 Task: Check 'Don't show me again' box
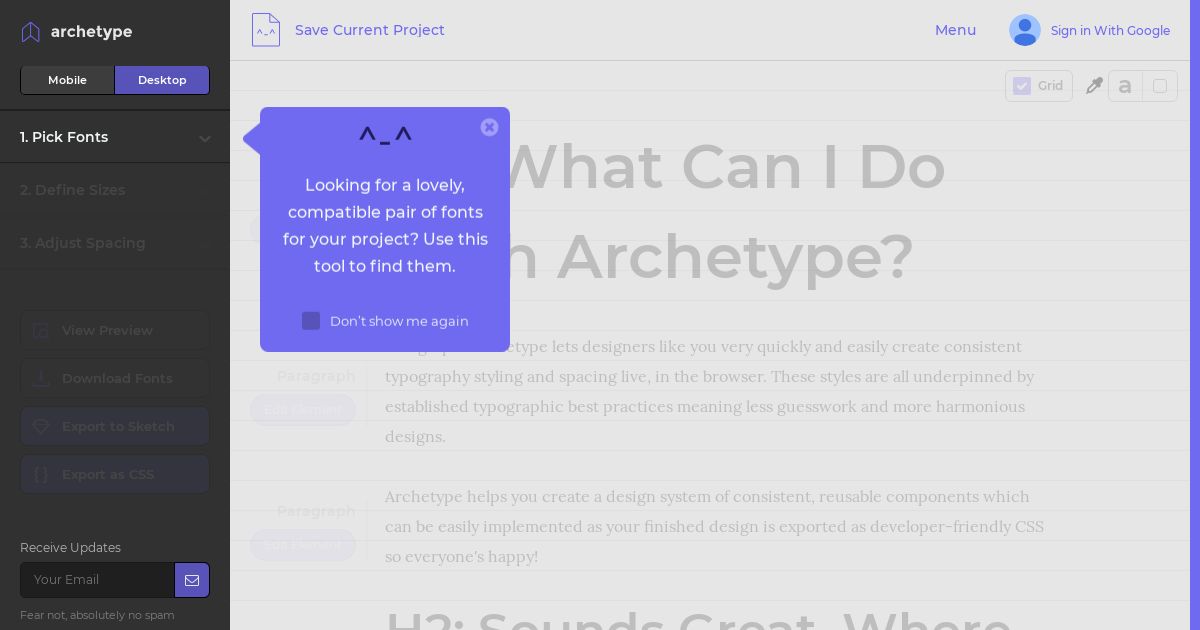(x=311, y=321)
